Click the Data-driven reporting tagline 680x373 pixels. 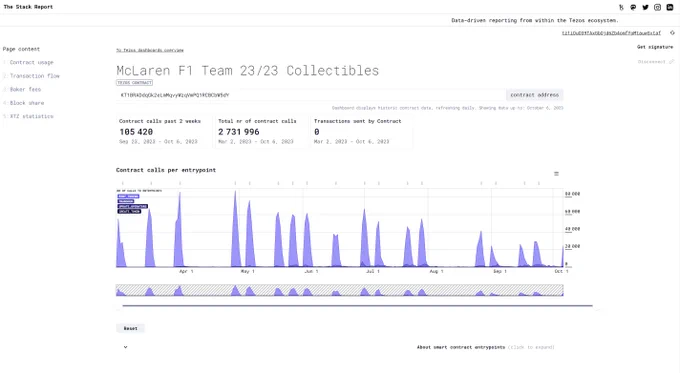[x=535, y=20]
